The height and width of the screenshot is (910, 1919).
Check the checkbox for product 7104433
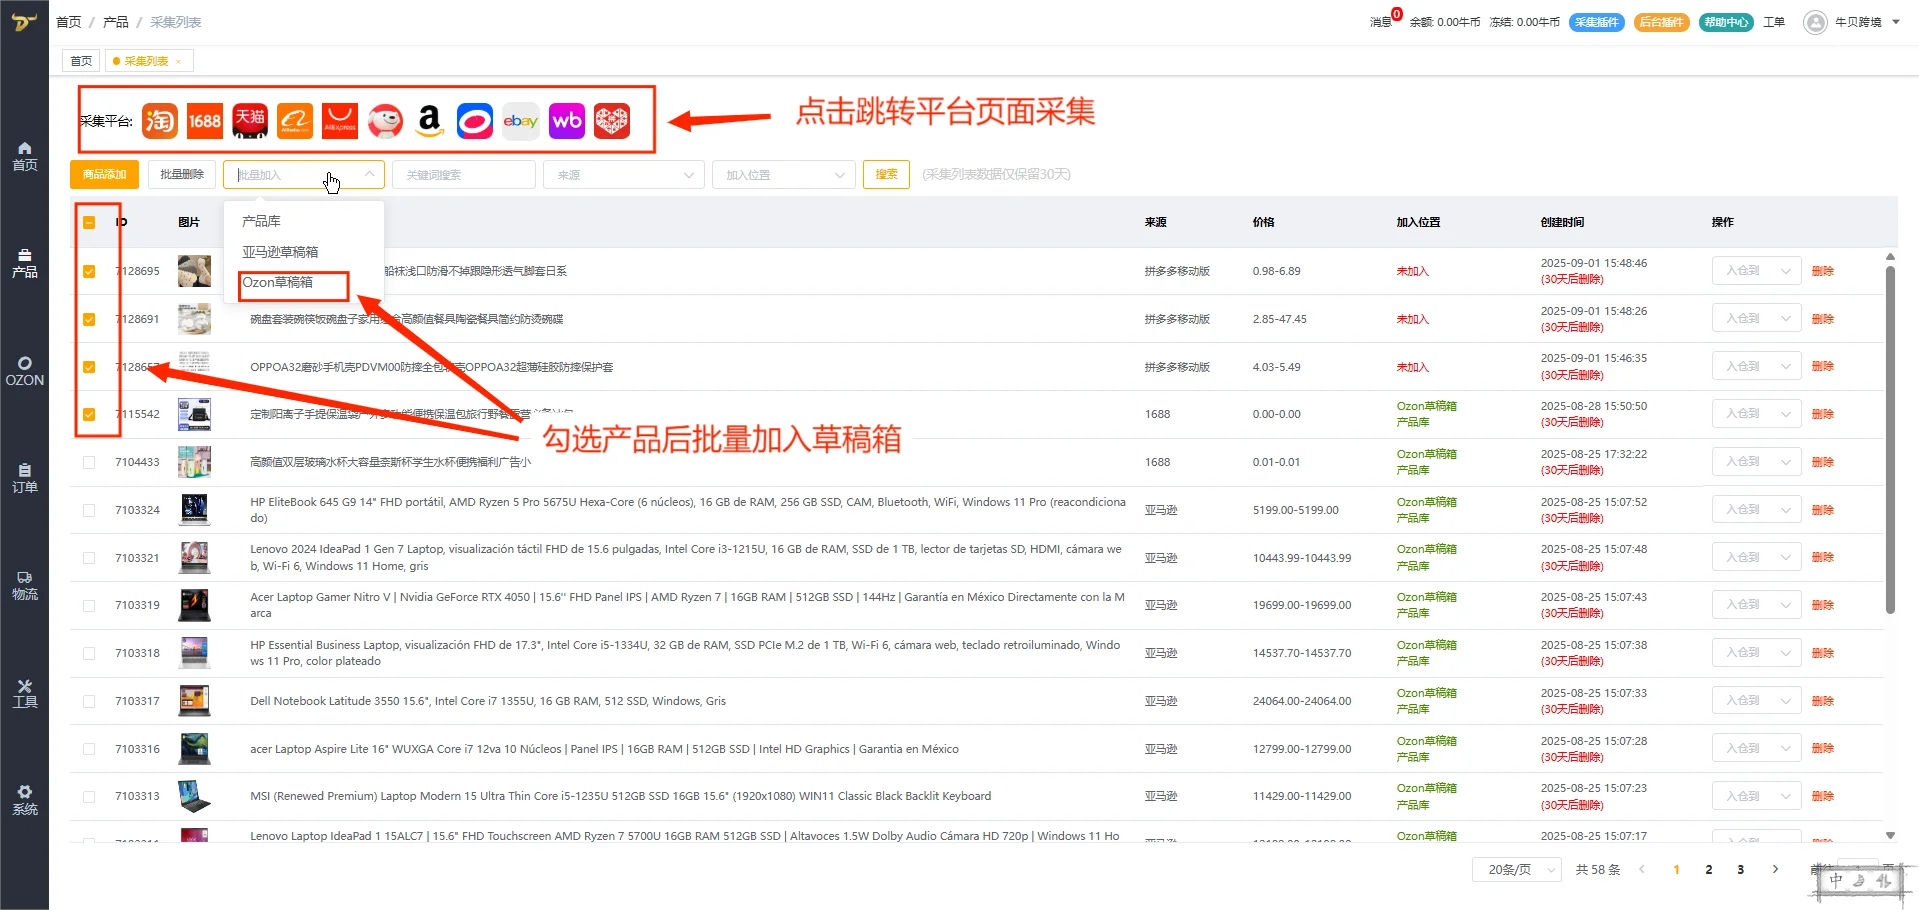click(89, 462)
